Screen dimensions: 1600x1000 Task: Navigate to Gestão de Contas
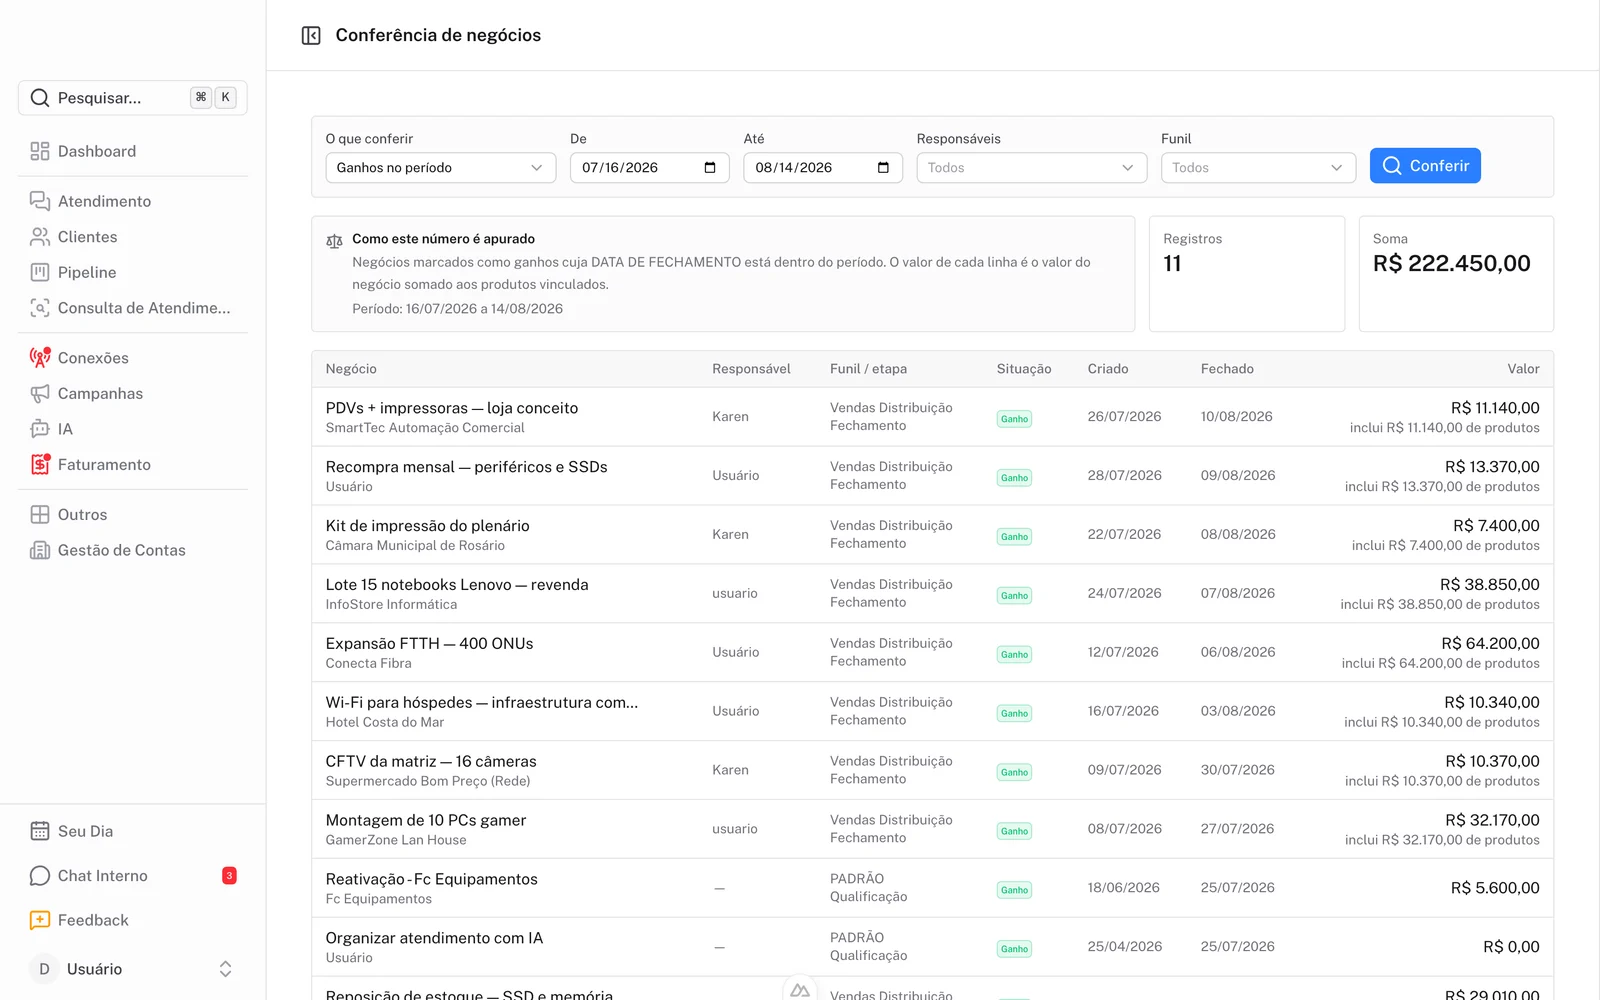(x=133, y=550)
